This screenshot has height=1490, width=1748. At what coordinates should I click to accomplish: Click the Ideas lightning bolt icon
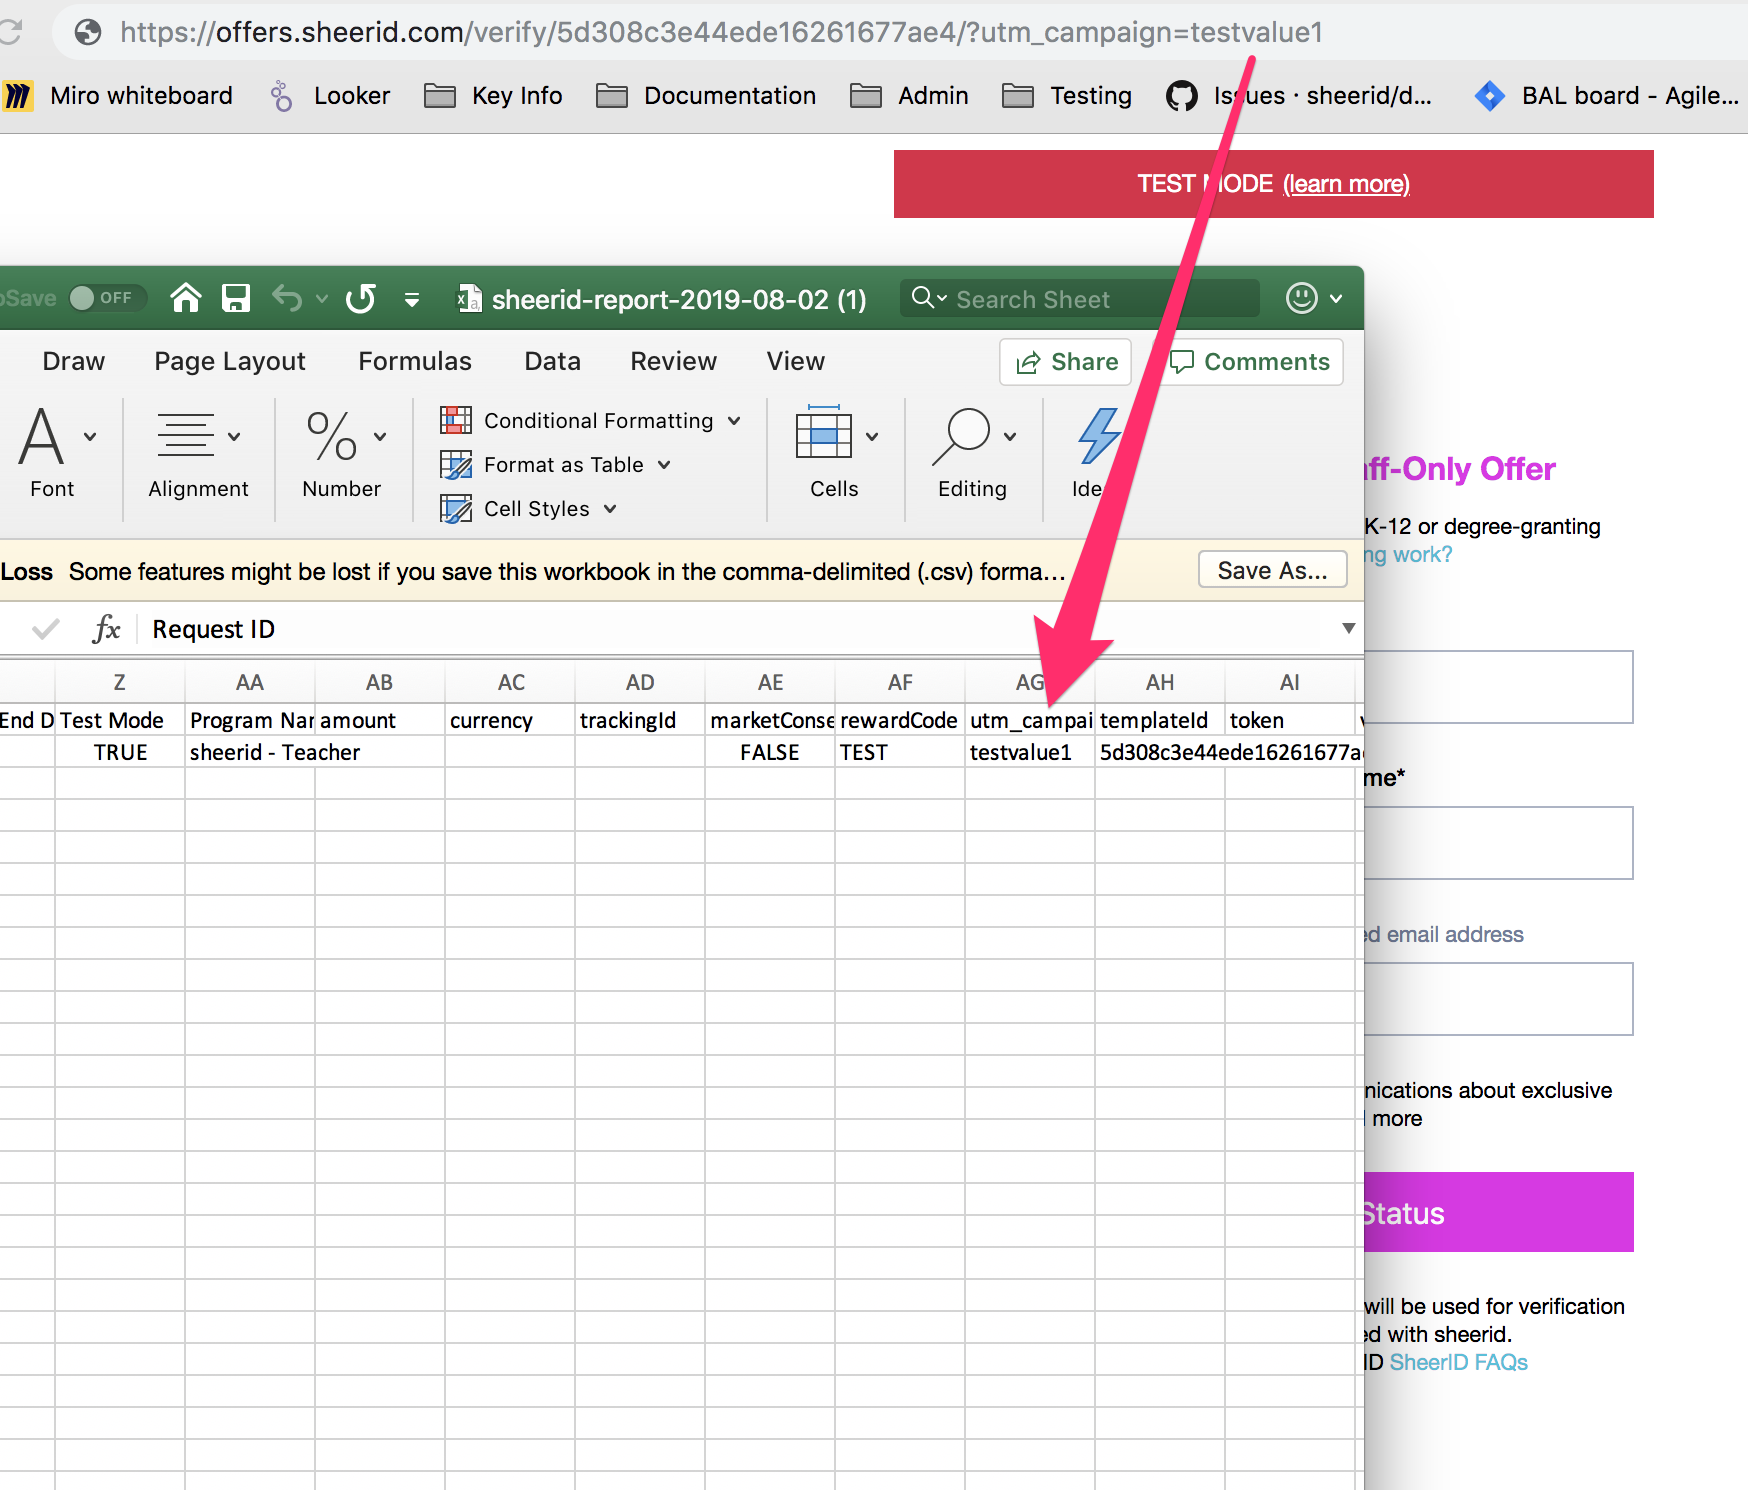point(1099,436)
